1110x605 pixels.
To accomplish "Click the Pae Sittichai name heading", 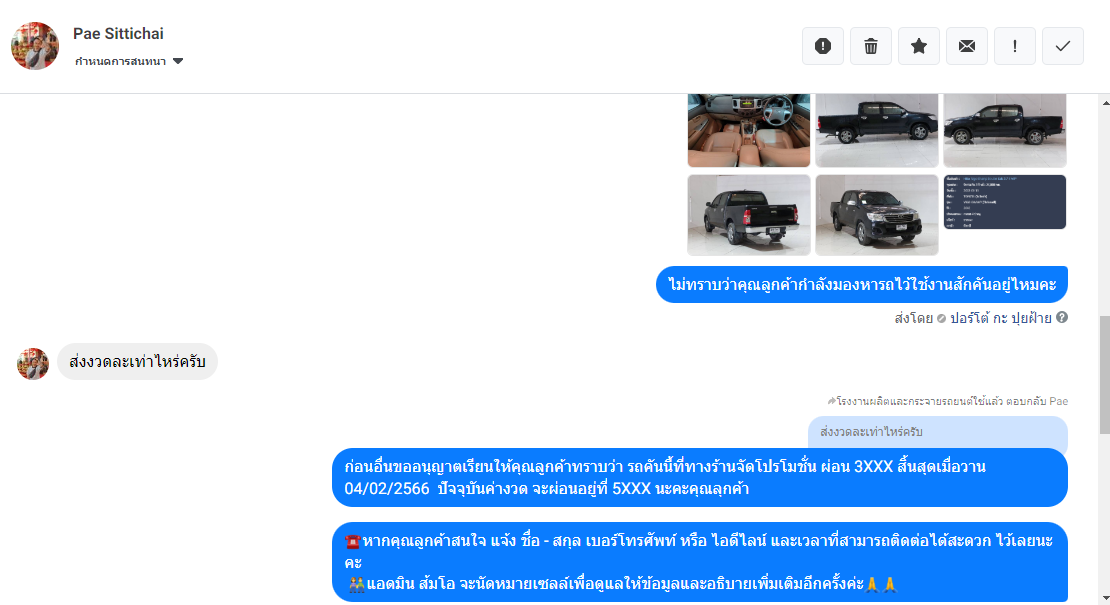I will 118,34.
